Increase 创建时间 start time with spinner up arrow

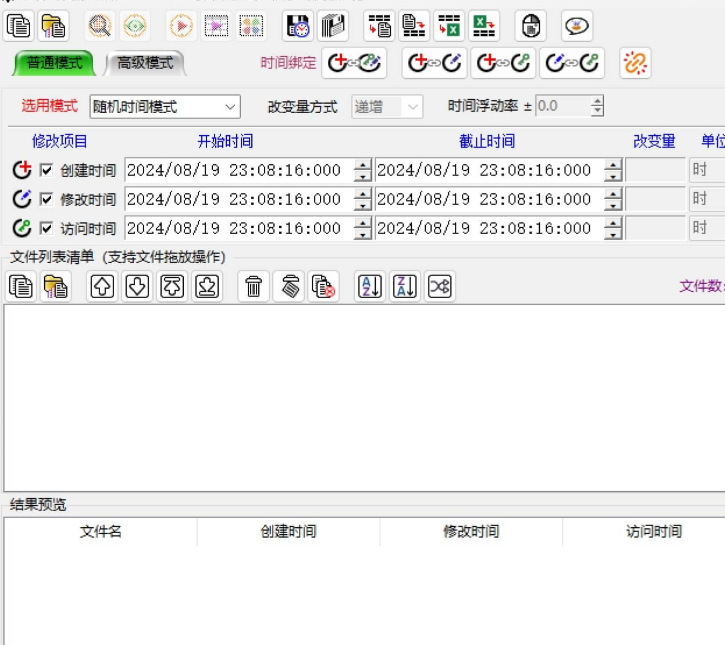click(x=362, y=165)
